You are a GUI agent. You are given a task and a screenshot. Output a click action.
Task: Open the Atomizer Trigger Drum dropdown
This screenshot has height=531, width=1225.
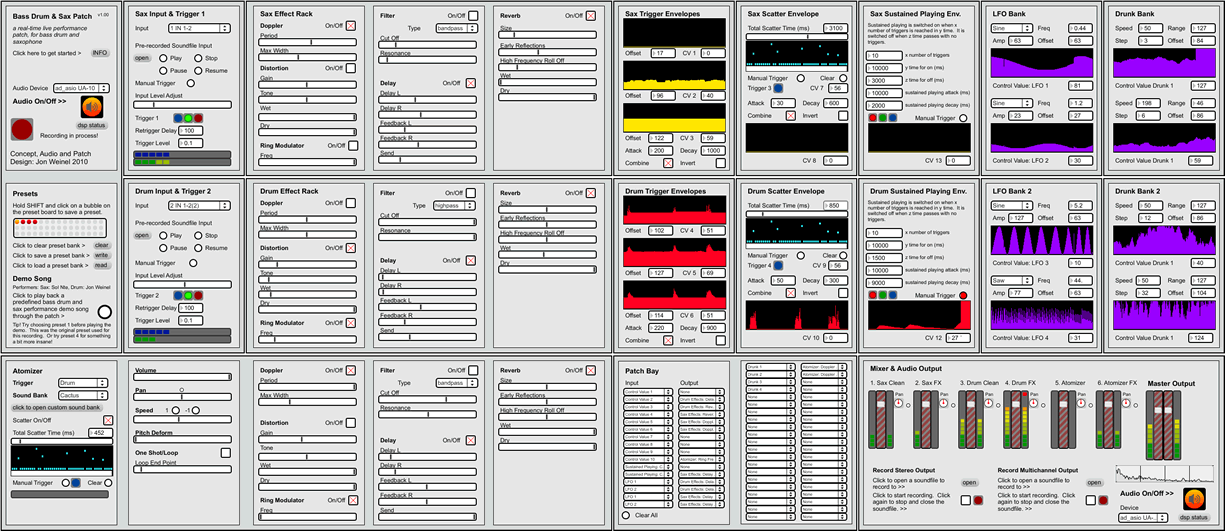(x=83, y=382)
